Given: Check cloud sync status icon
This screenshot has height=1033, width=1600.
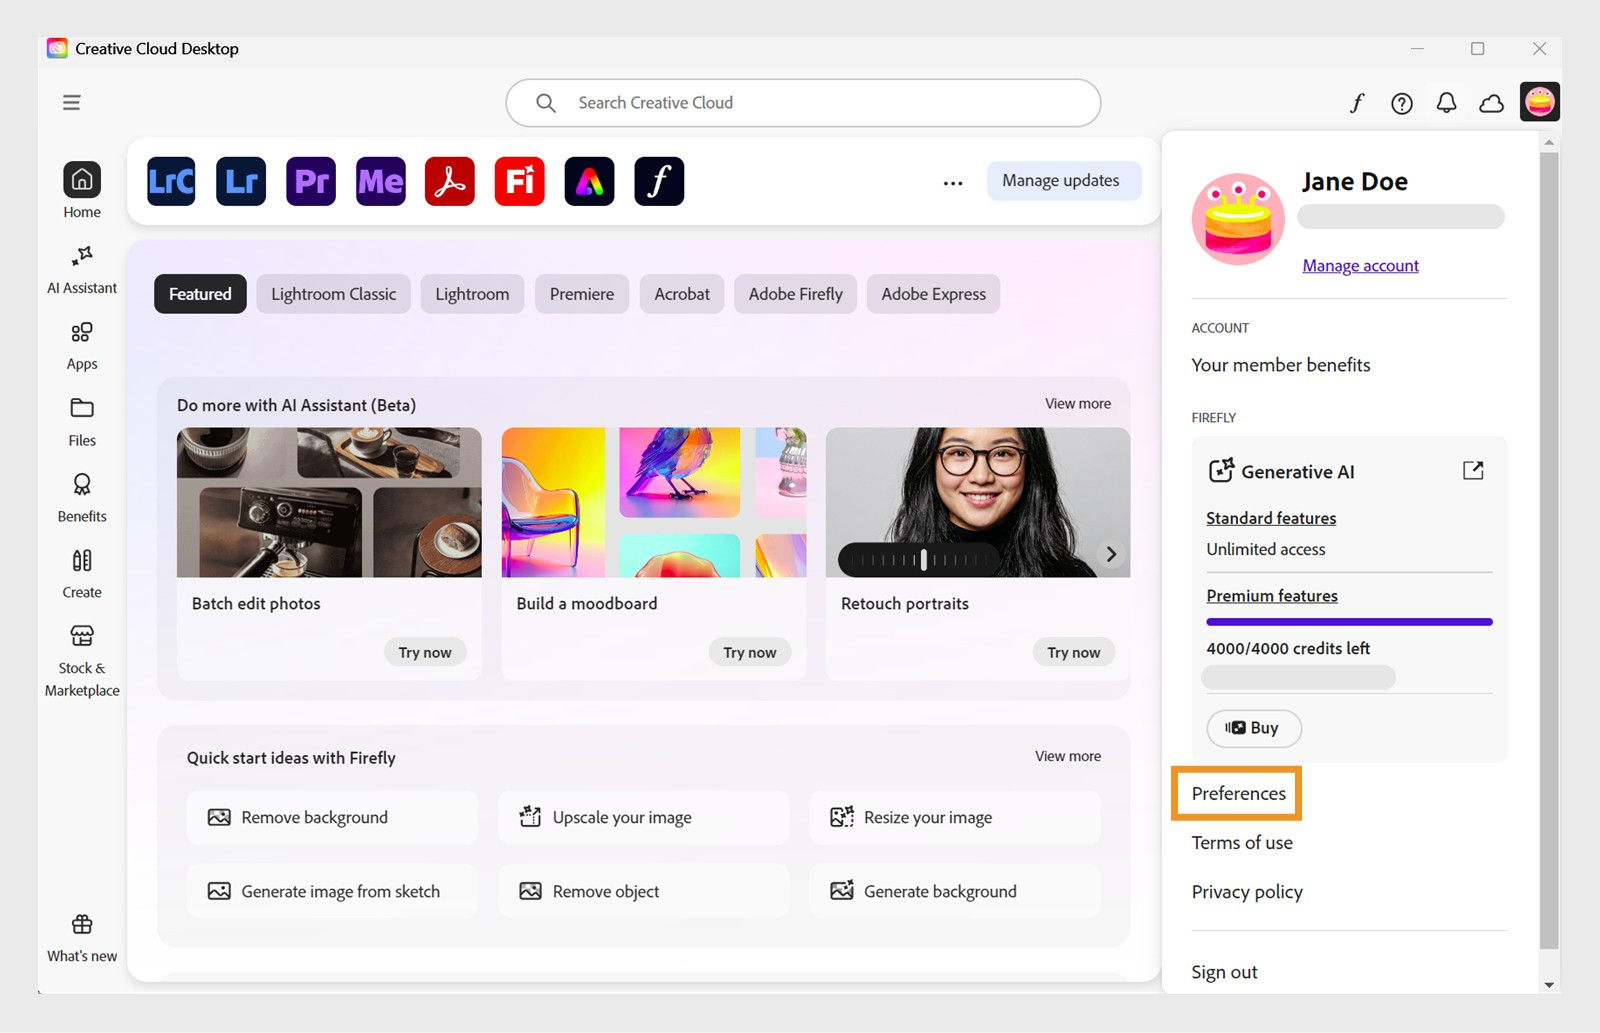Looking at the screenshot, I should 1492,103.
